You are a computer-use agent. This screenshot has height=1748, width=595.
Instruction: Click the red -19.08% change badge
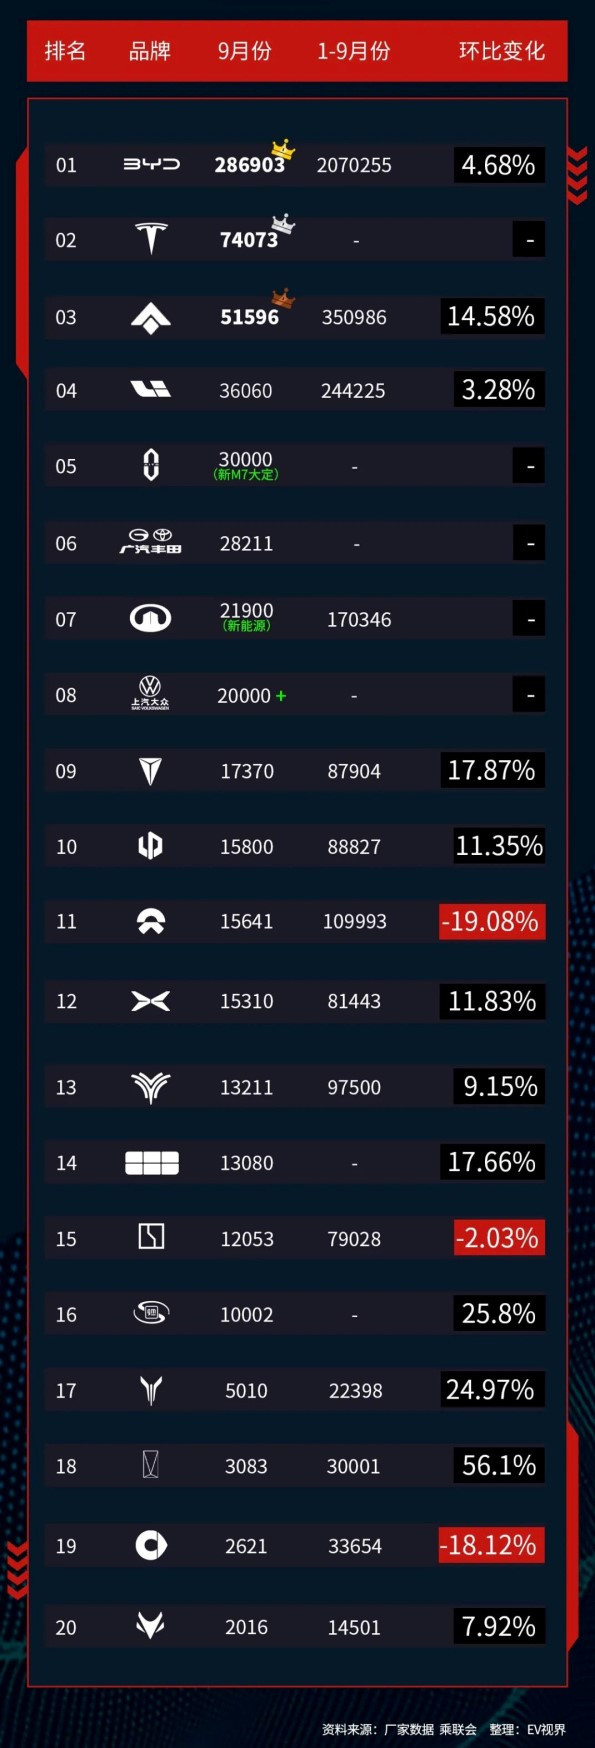click(492, 921)
